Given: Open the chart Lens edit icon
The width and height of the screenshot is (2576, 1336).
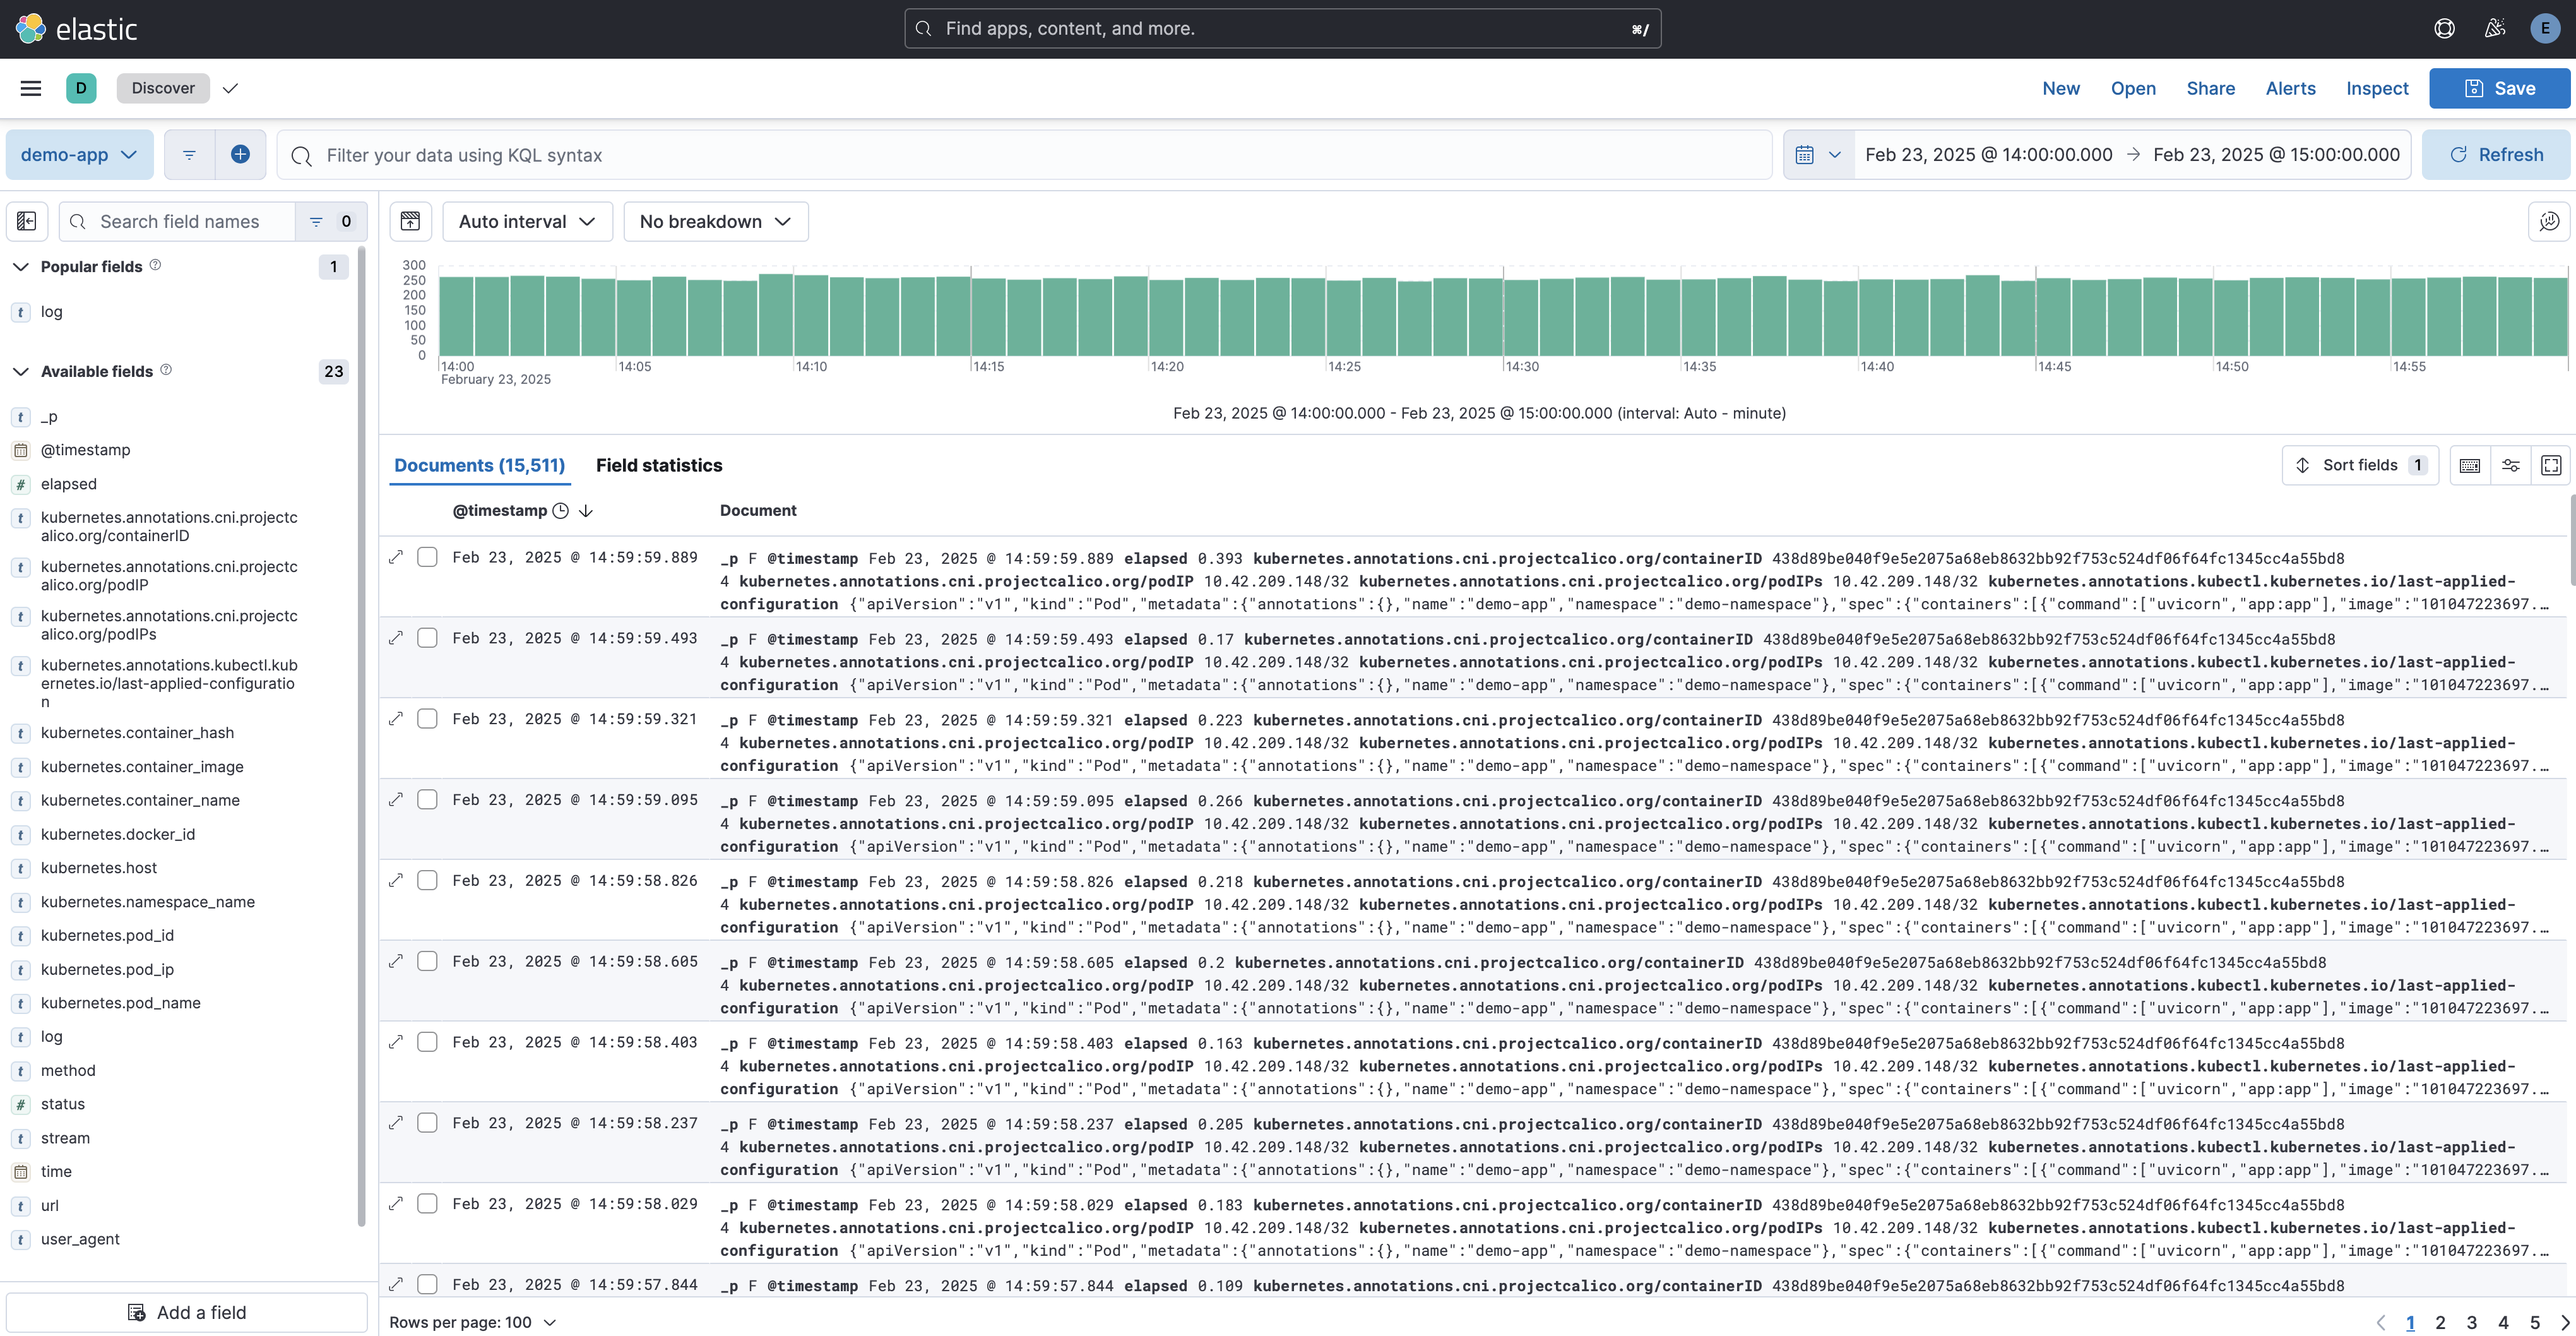Looking at the screenshot, I should 2549,221.
